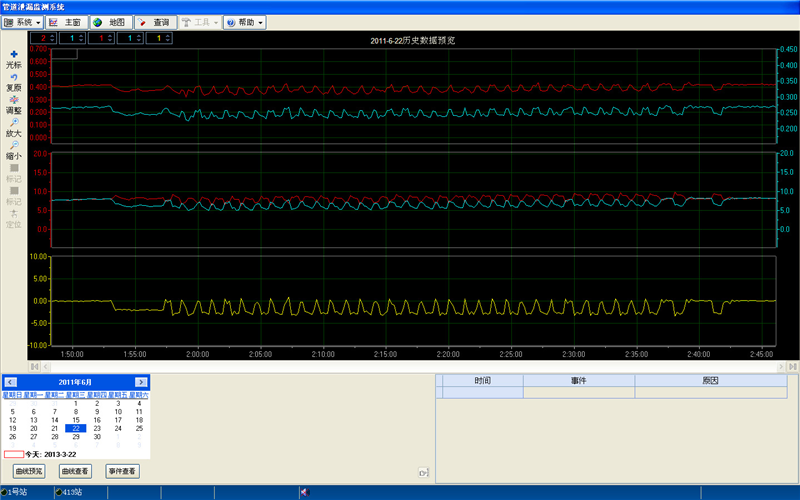
Task: Go to next month in calendar
Action: pyautogui.click(x=143, y=382)
